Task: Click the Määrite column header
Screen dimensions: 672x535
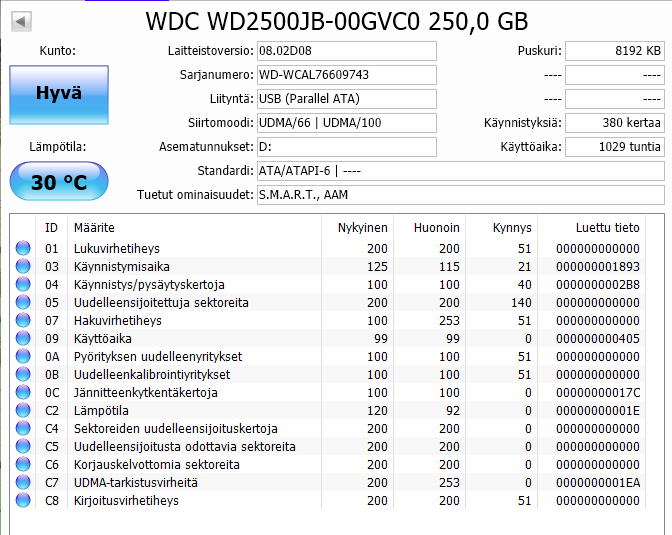Action: pos(195,228)
